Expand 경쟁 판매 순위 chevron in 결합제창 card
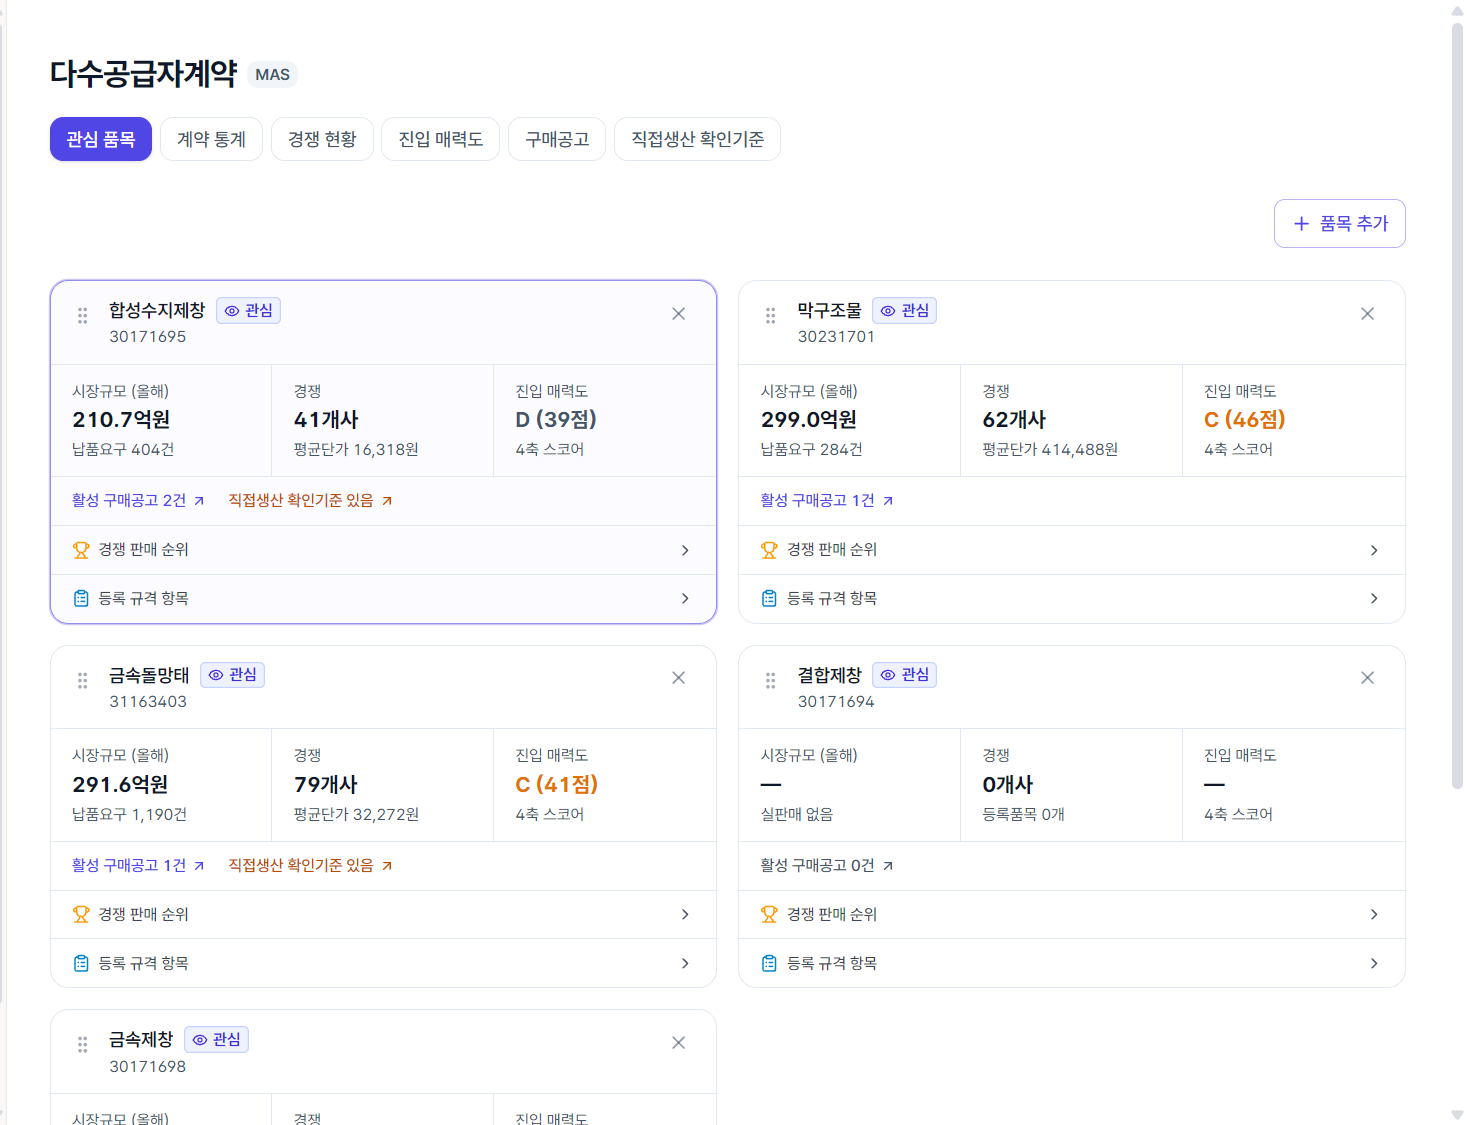The image size is (1467, 1125). click(x=1374, y=914)
